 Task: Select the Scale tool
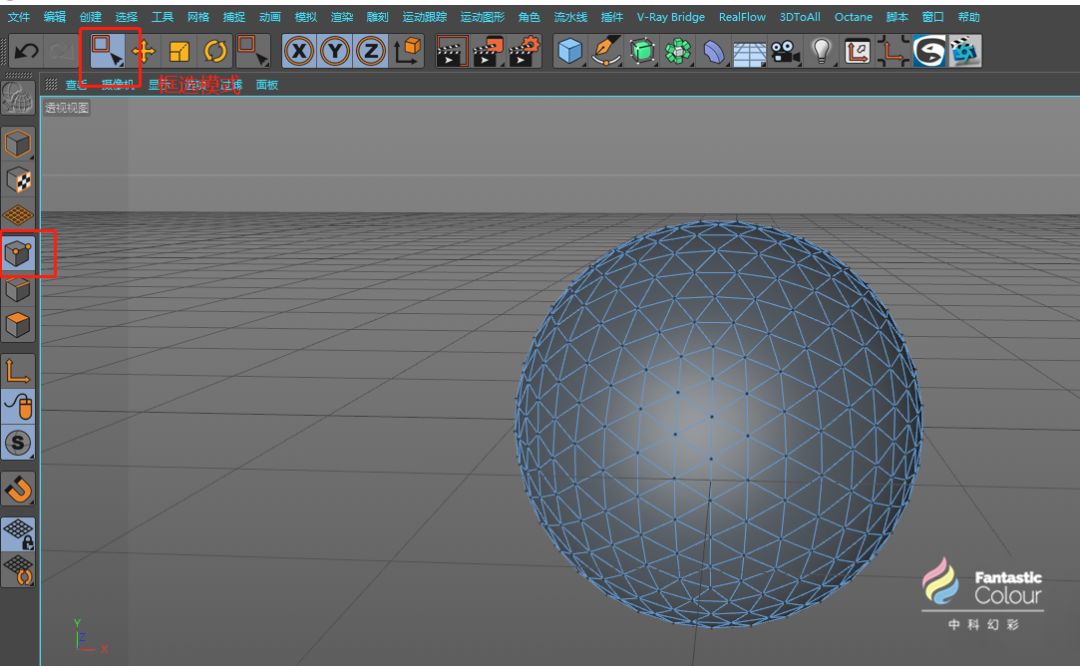click(x=179, y=51)
